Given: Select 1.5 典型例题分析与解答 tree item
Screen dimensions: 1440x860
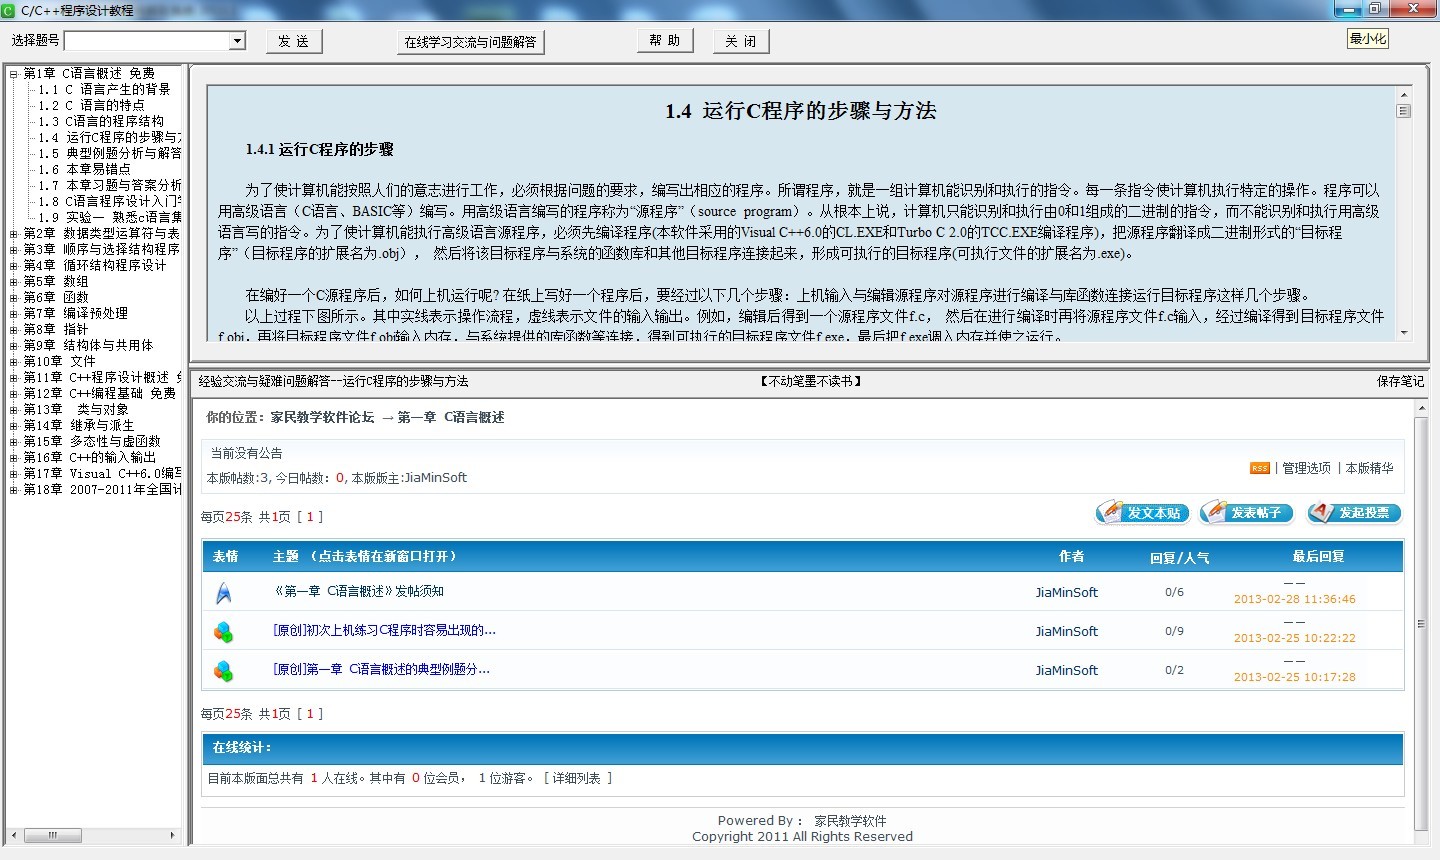Looking at the screenshot, I should click(110, 153).
